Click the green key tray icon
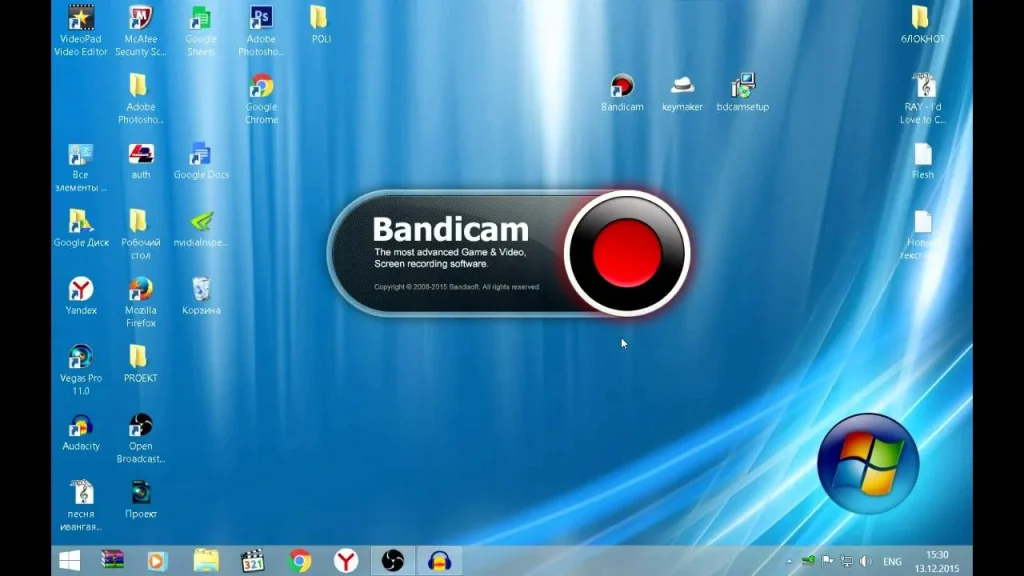The image size is (1024, 576). [808, 560]
